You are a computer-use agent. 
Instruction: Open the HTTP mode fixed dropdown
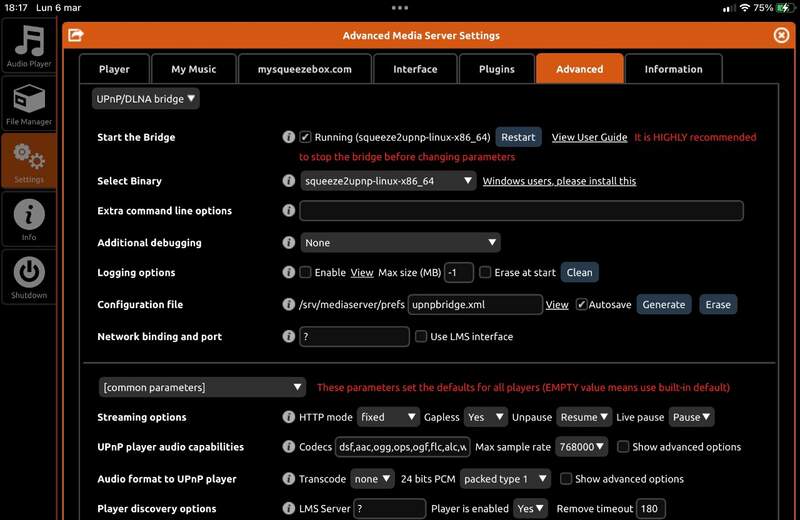pyautogui.click(x=388, y=417)
